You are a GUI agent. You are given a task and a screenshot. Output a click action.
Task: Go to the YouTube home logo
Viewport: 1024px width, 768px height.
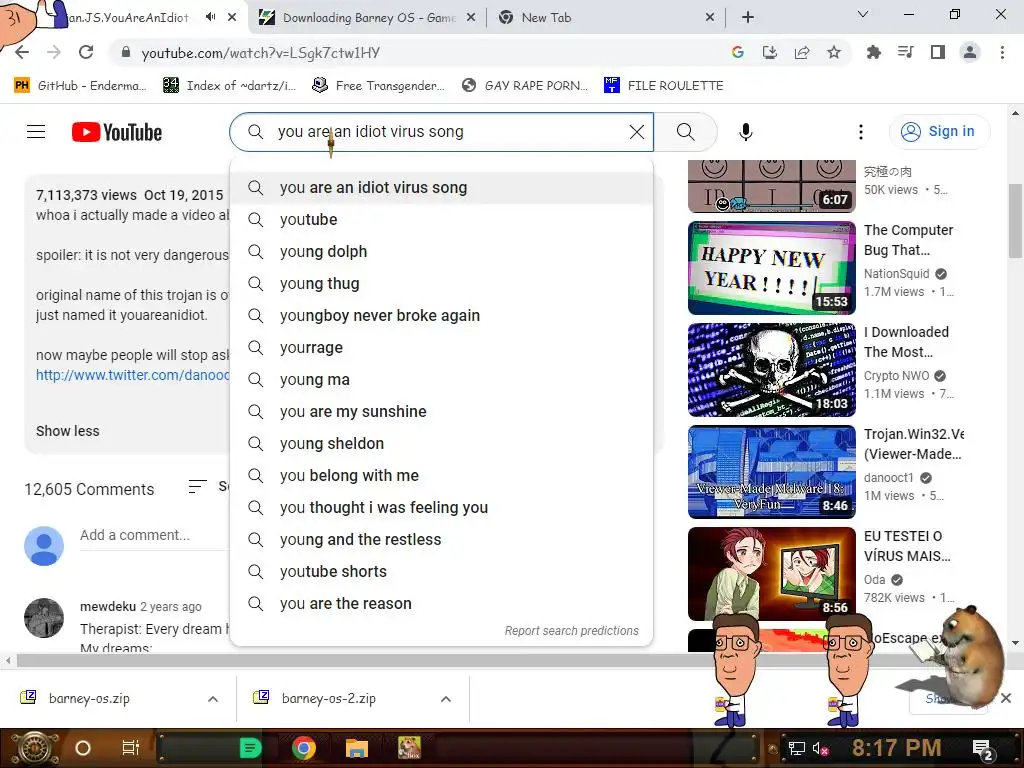[117, 132]
